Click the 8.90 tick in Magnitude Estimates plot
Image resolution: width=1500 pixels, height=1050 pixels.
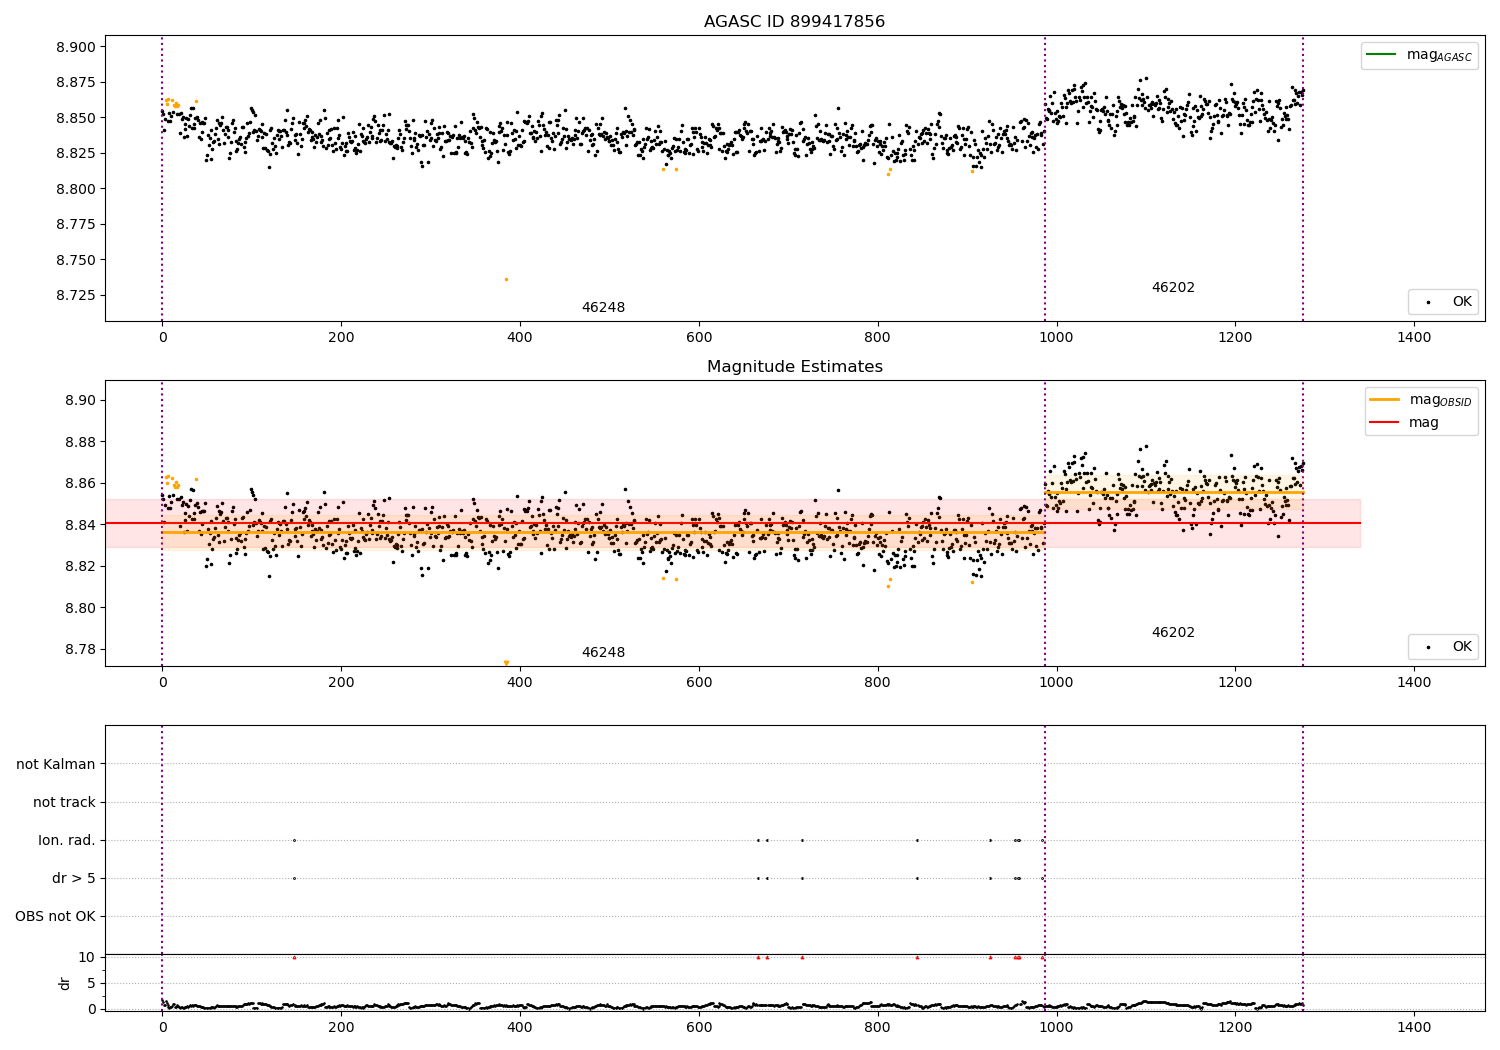click(x=80, y=401)
